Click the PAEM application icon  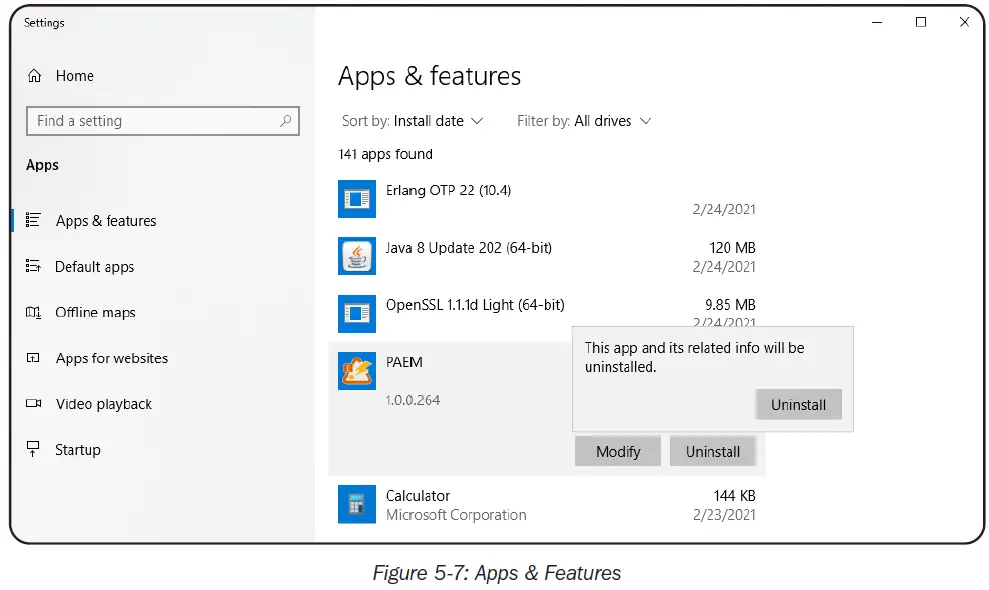(356, 370)
